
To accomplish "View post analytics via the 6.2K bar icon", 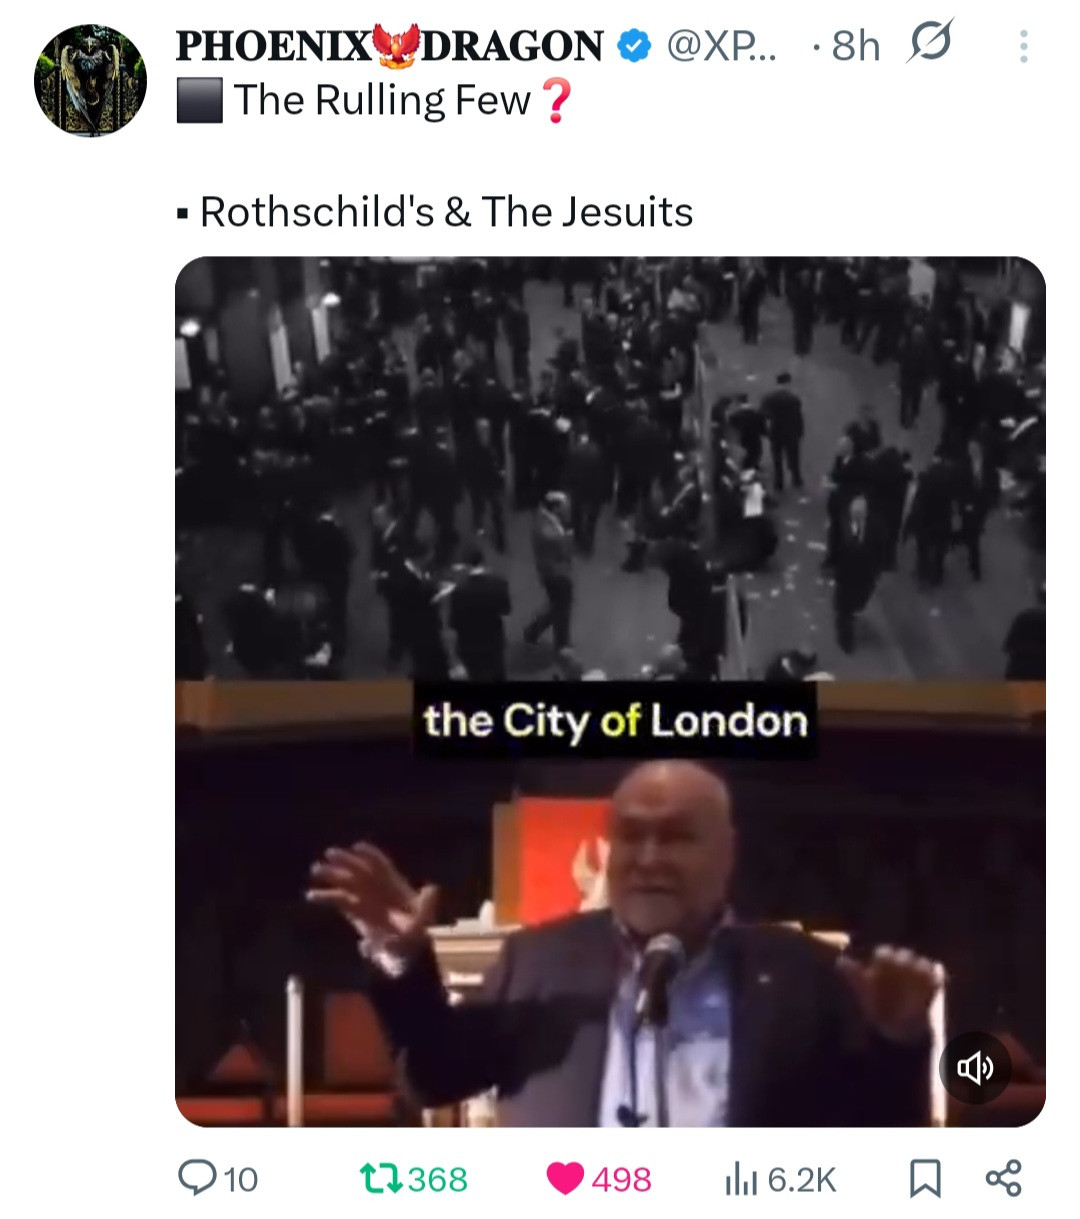I will [740, 1180].
